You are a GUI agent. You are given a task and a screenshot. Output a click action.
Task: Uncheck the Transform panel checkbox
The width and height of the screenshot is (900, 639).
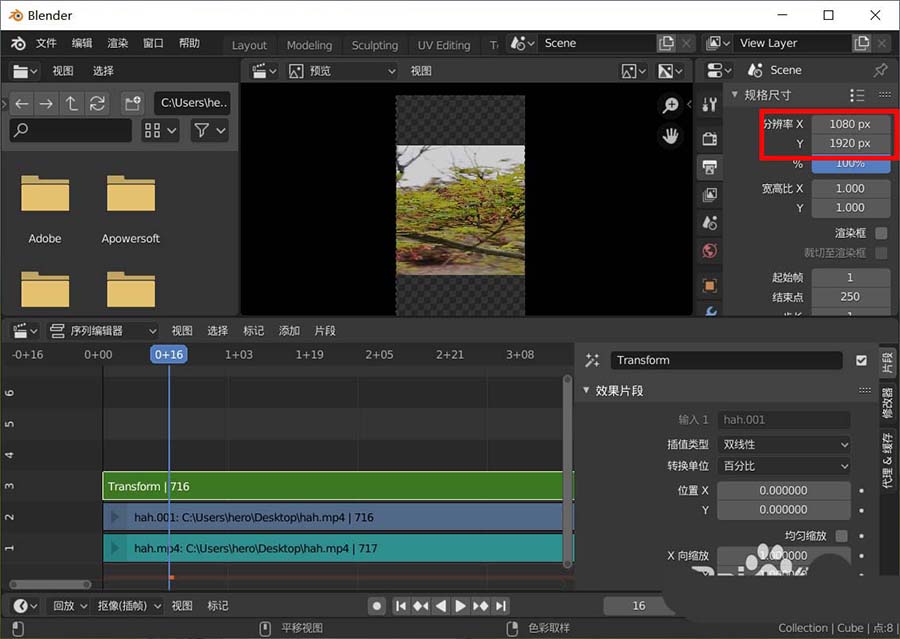[x=862, y=360]
